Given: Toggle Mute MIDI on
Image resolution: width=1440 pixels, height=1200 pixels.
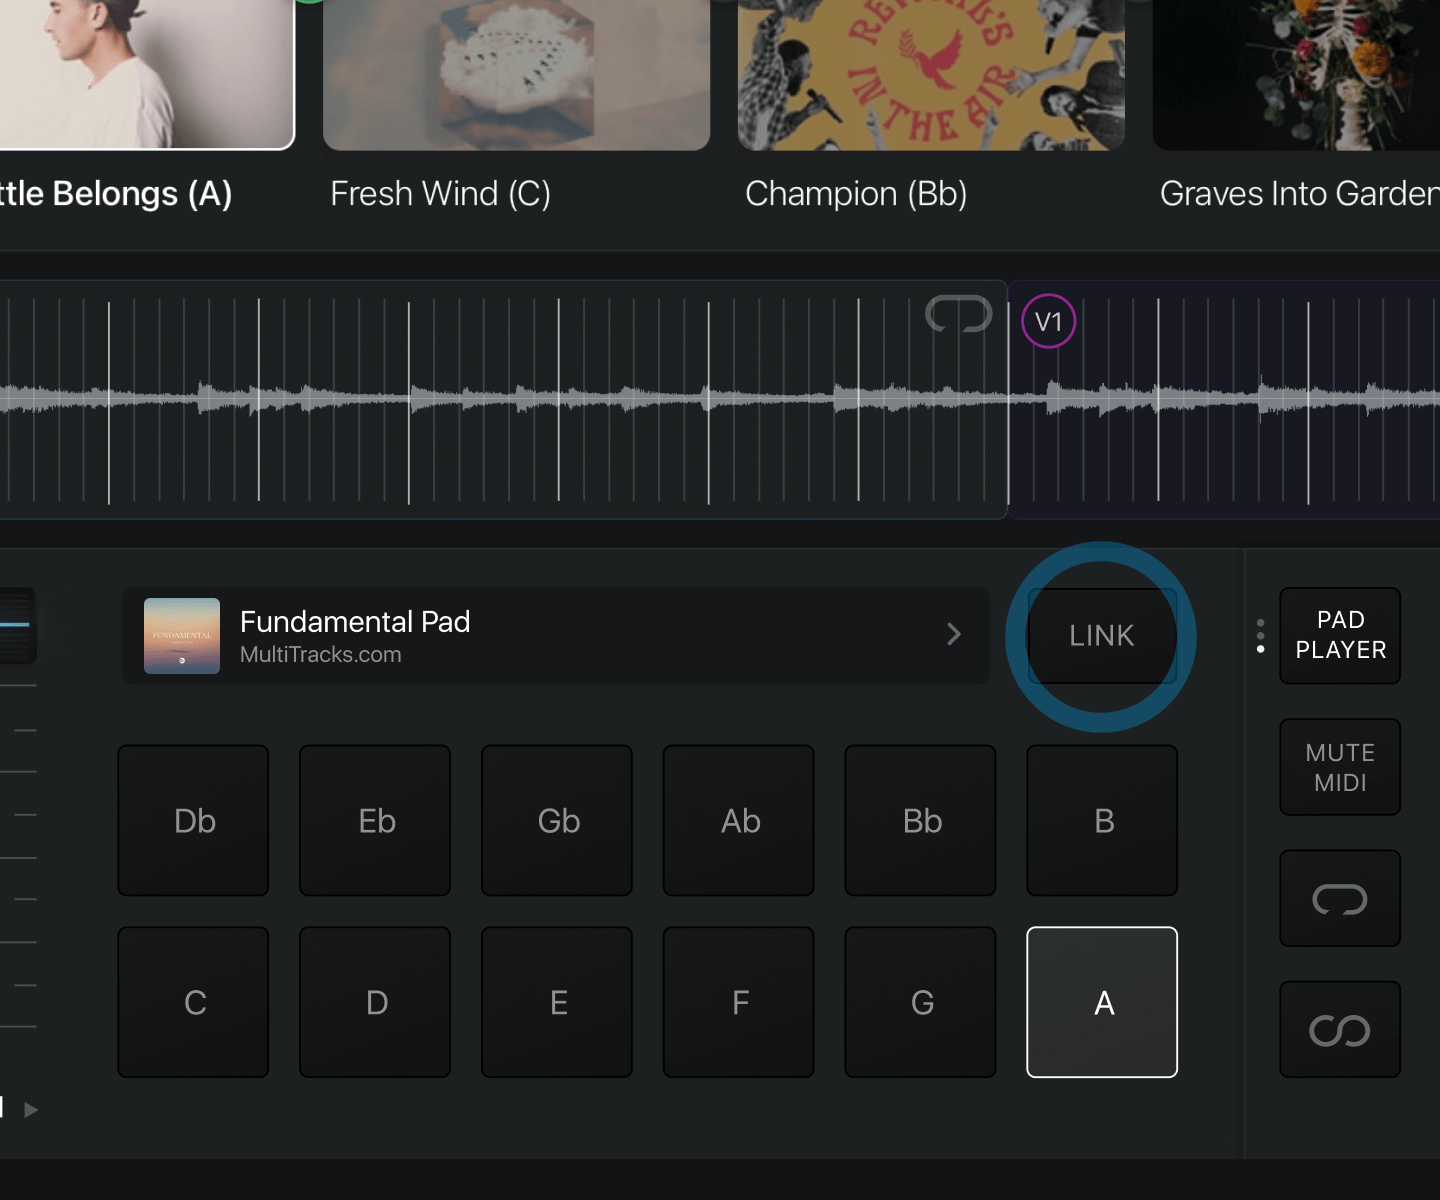Looking at the screenshot, I should click(x=1339, y=767).
